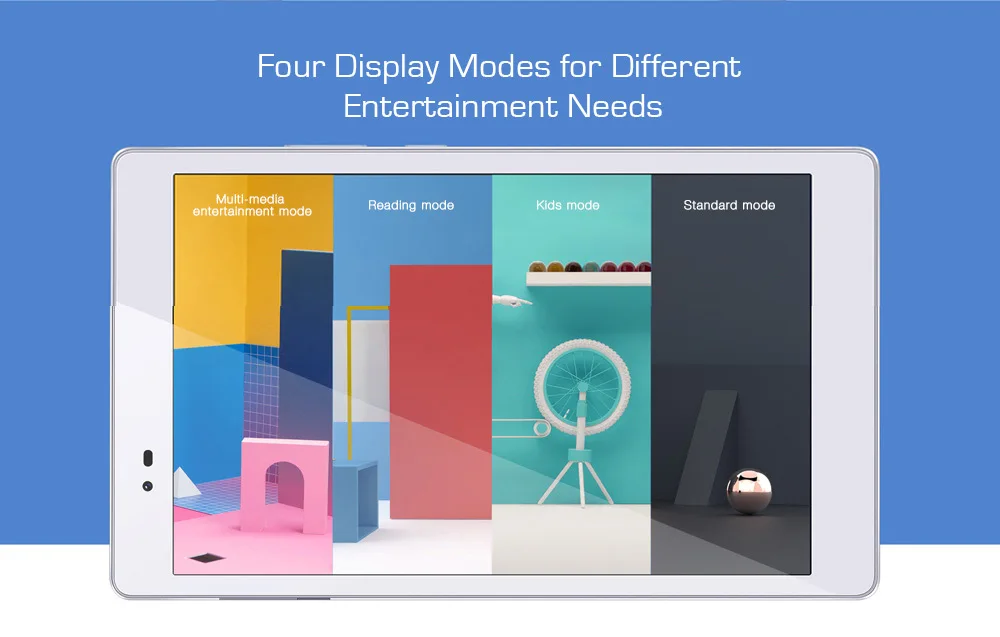This screenshot has height=637, width=1000.
Task: Select the Multi-media entertainment mode label
Action: [x=252, y=205]
